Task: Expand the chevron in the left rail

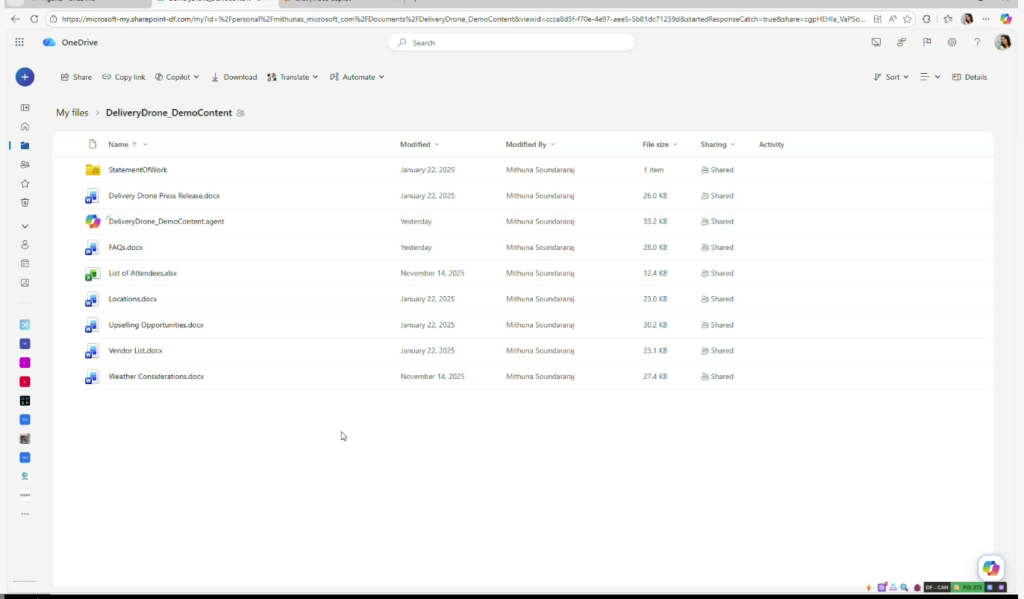Action: point(25,226)
